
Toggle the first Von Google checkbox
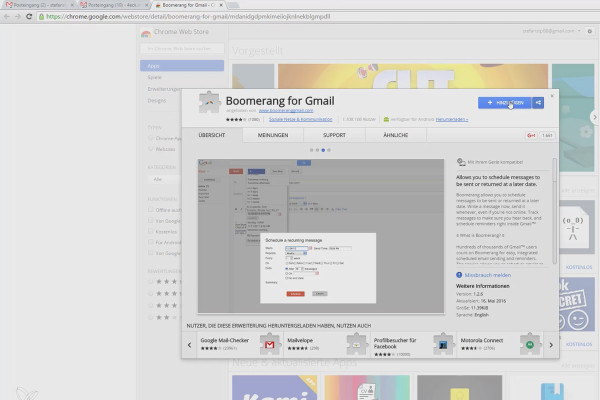point(150,220)
